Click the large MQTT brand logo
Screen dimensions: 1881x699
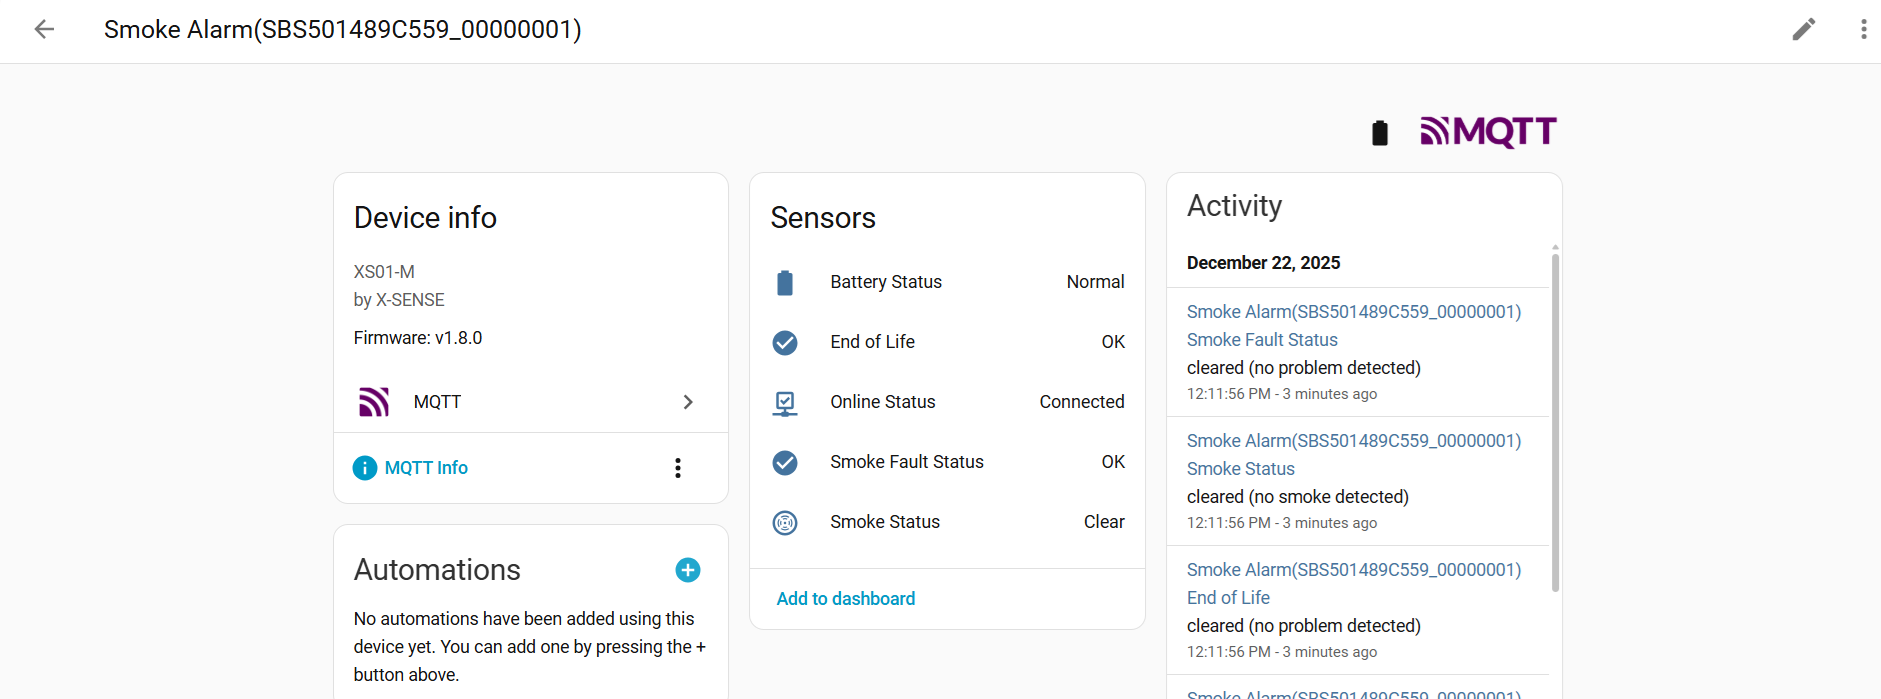pos(1488,132)
